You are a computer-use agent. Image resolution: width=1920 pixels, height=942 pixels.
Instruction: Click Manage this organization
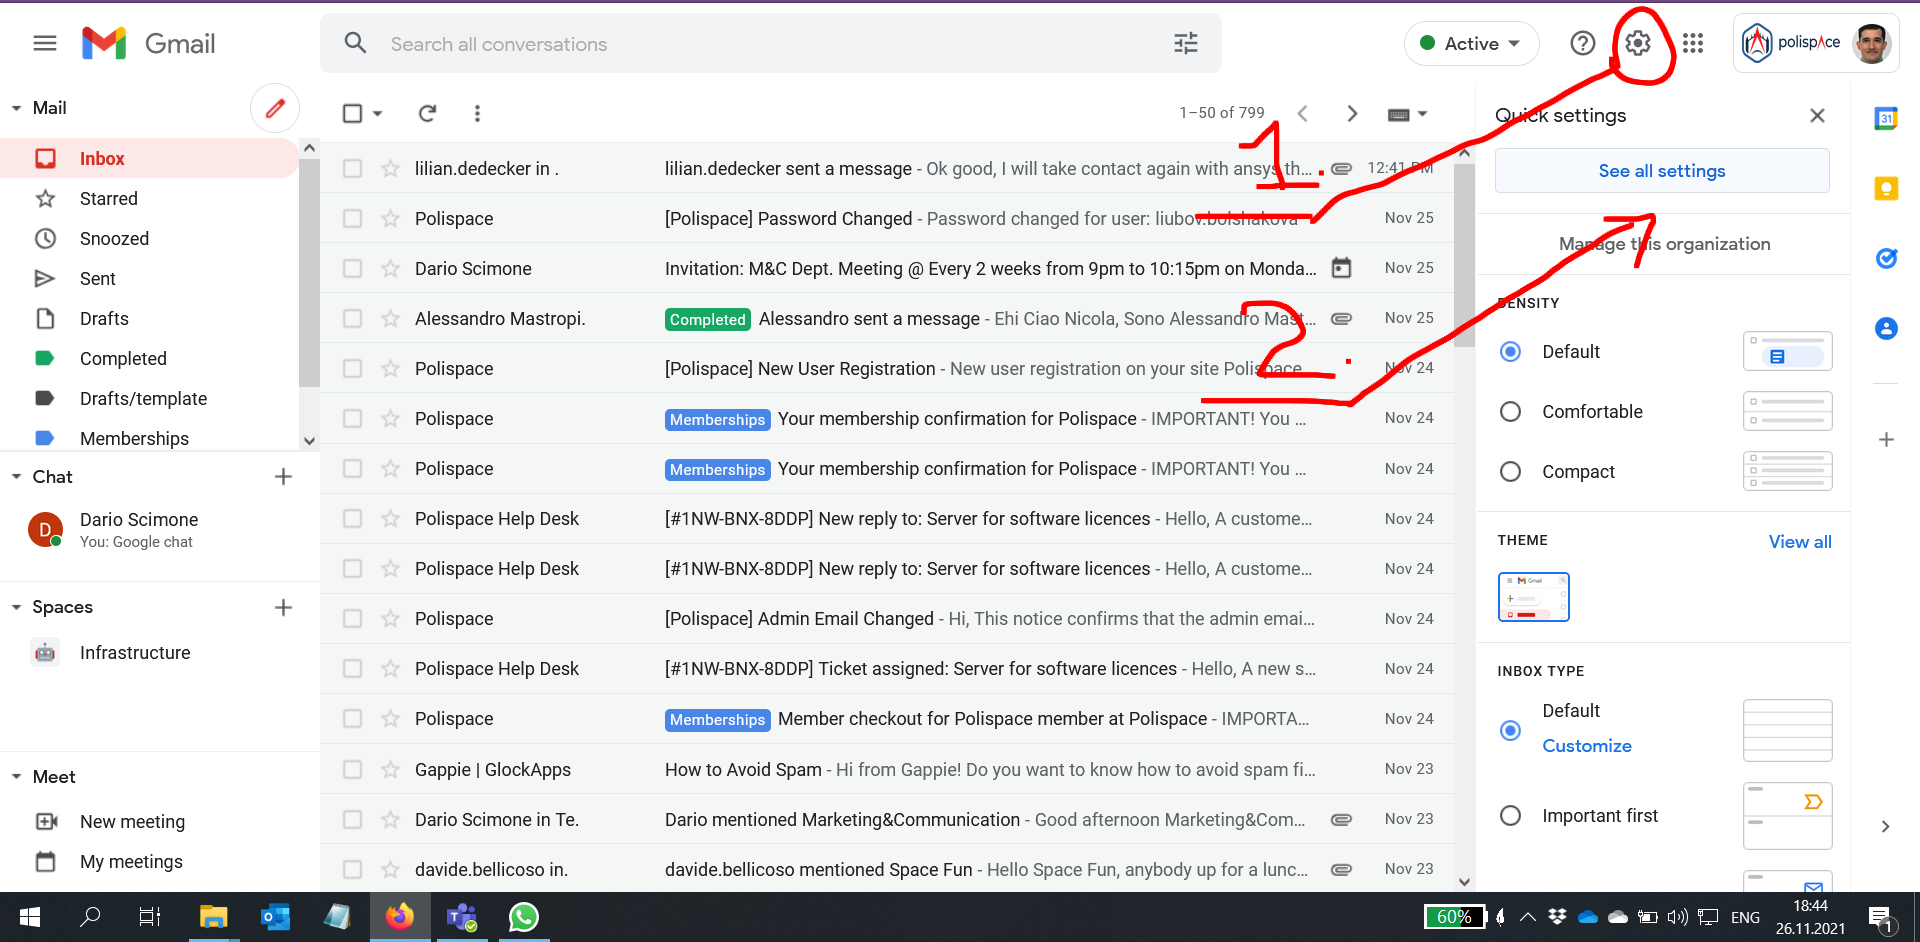(x=1664, y=244)
